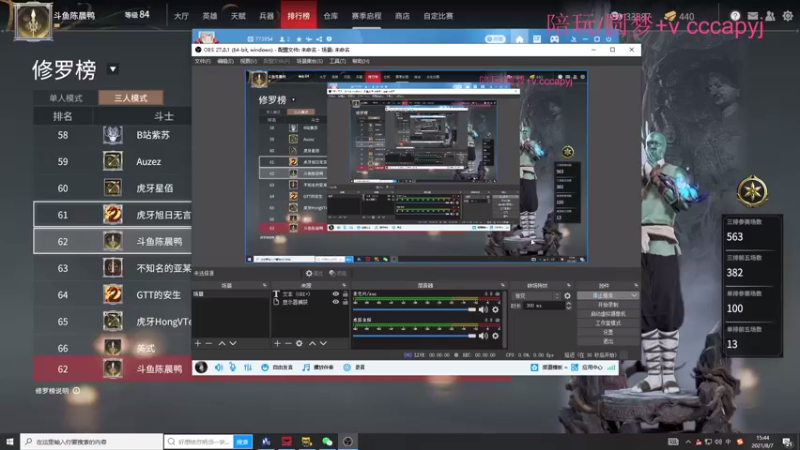Click 开始录制 in OBS controls
The height and width of the screenshot is (450, 800).
608,305
